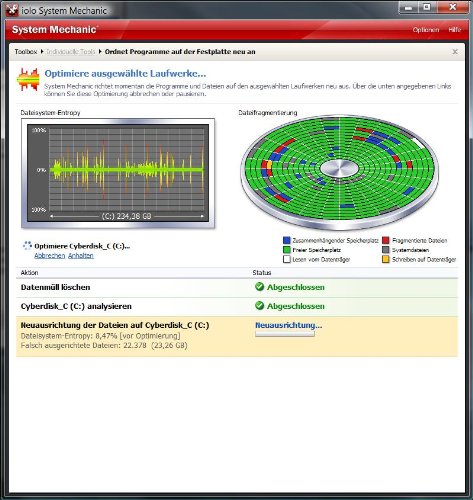Click the disk fragmentation map graphic
The width and height of the screenshot is (473, 500).
340,173
